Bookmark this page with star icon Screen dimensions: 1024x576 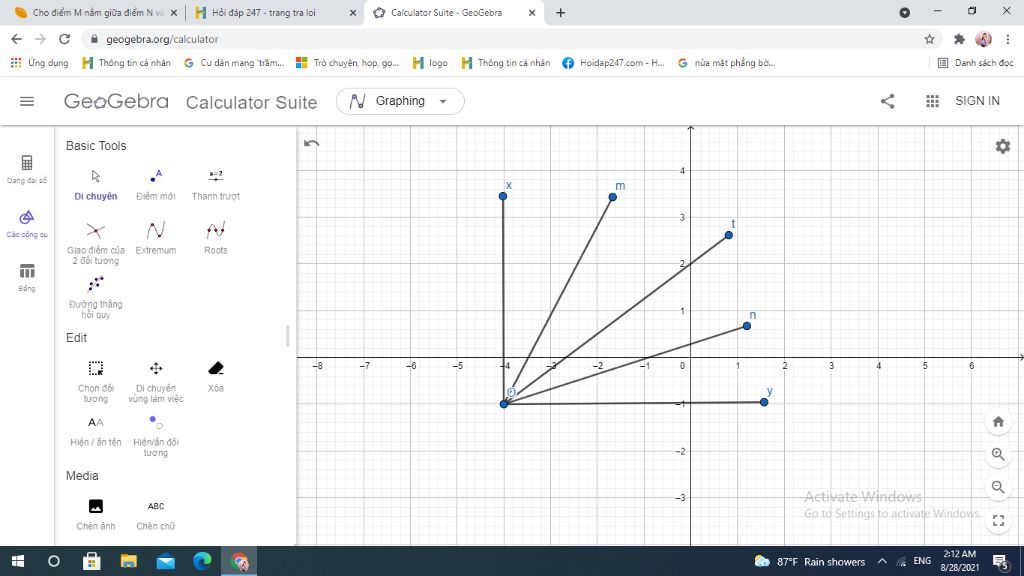929,39
